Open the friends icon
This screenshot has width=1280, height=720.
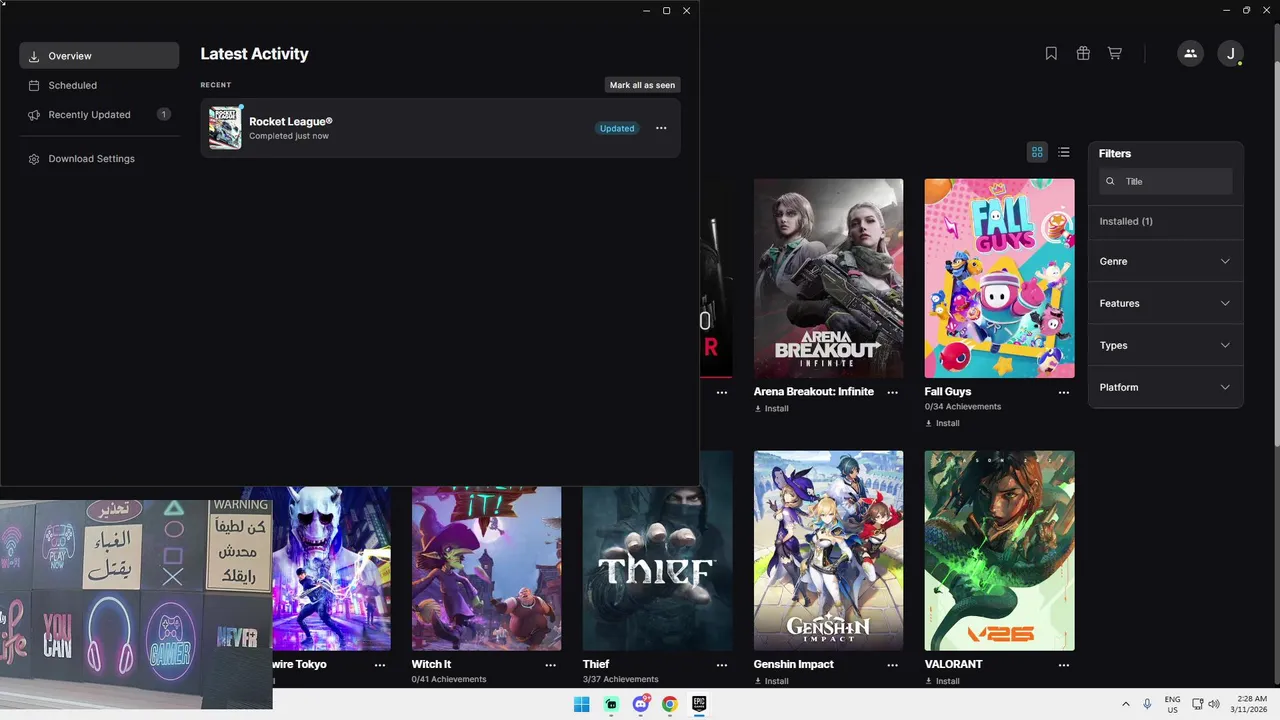(1190, 54)
